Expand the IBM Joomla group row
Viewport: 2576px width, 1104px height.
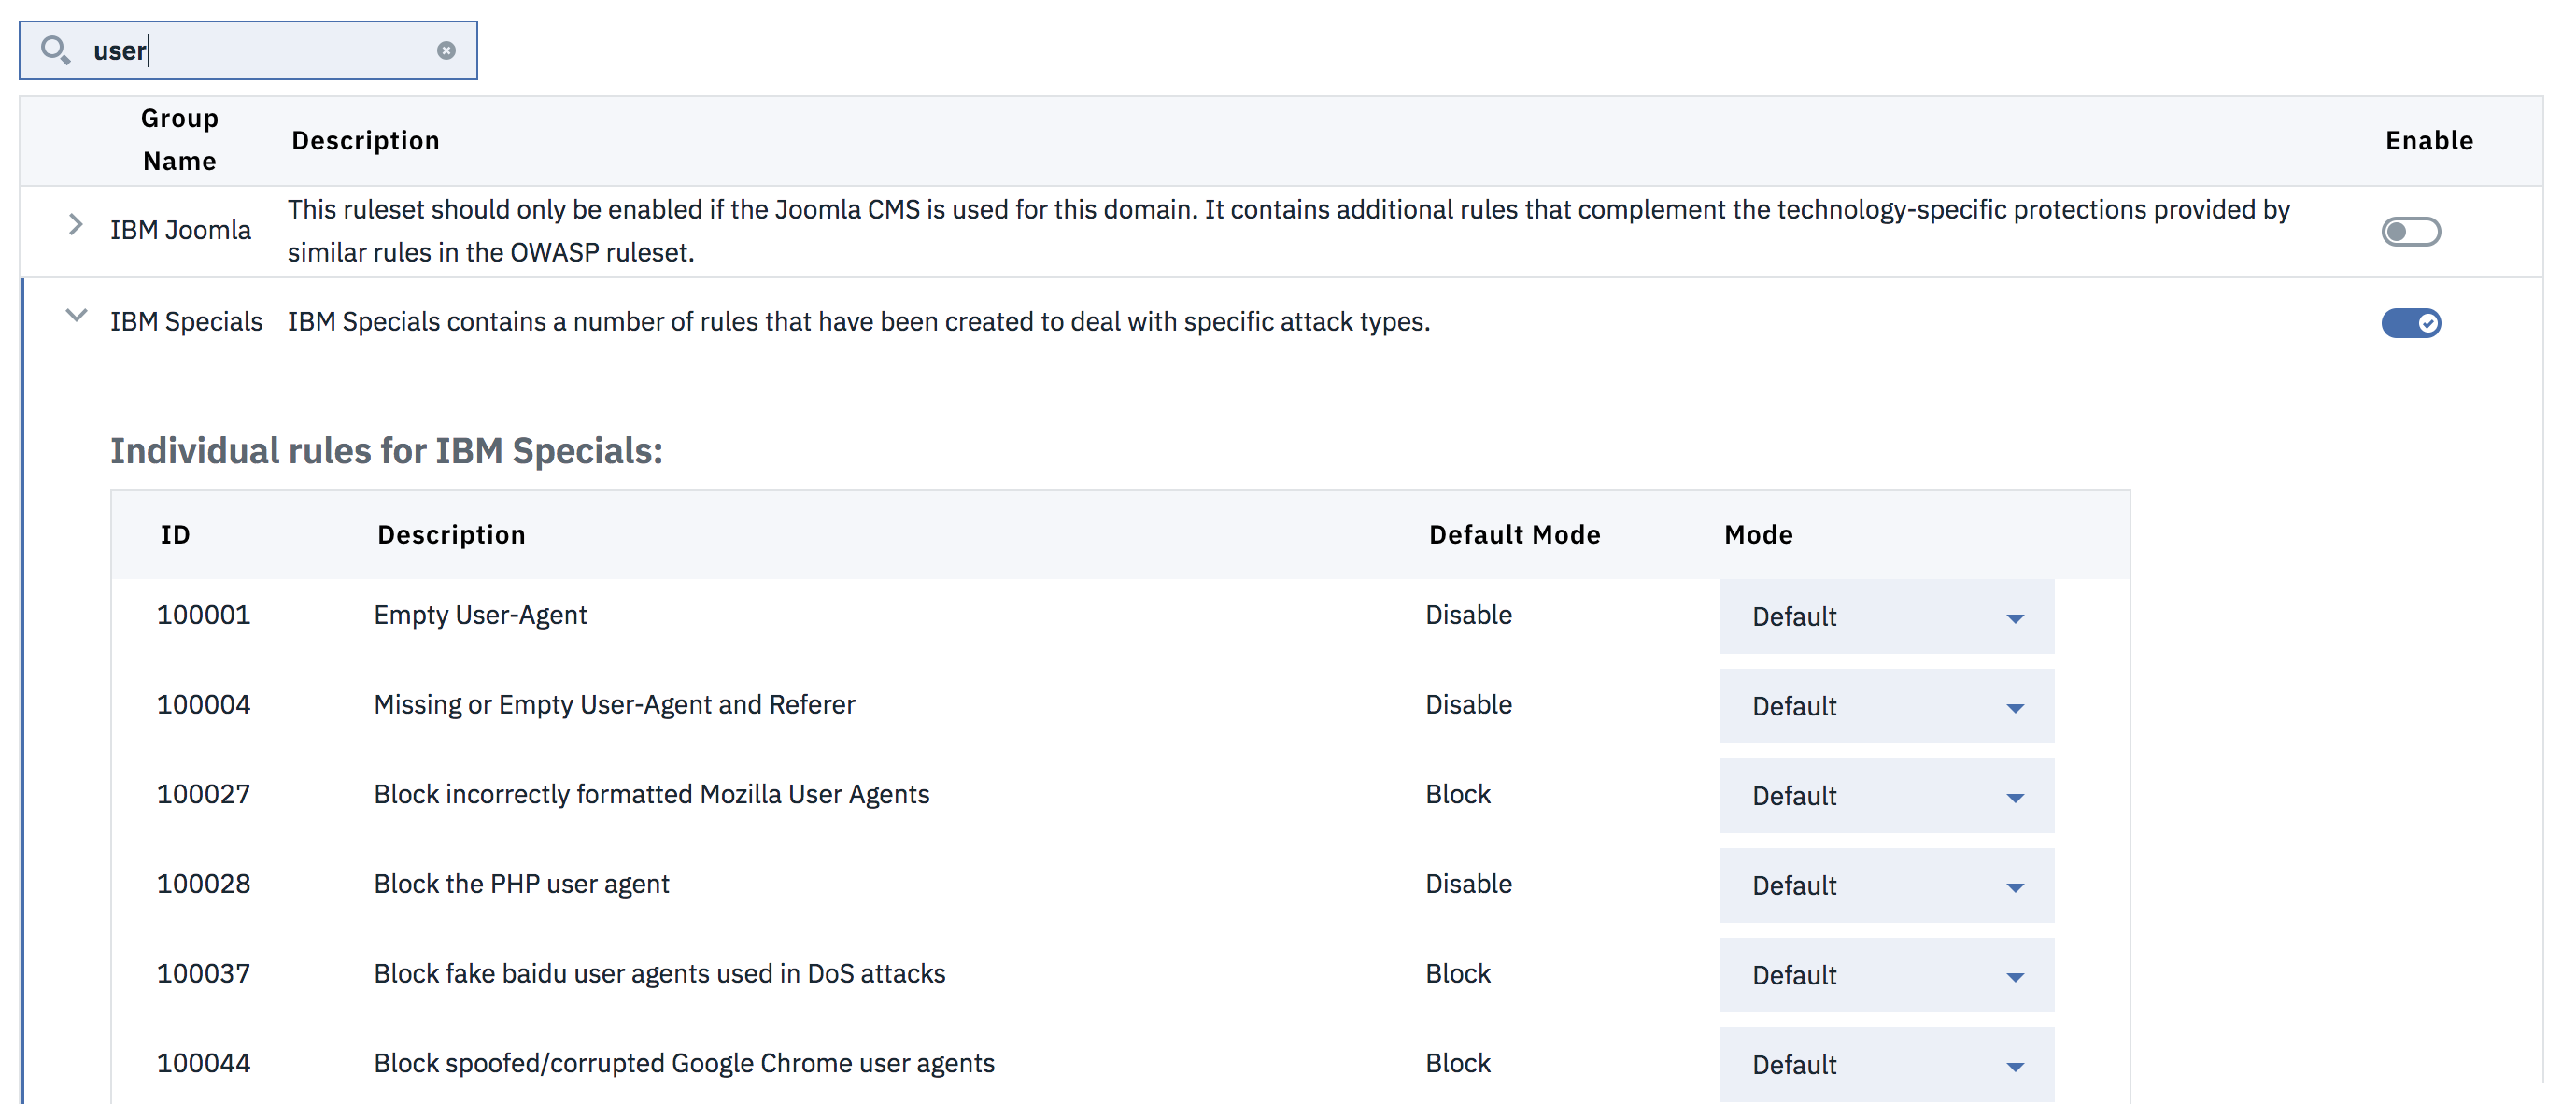coord(75,225)
